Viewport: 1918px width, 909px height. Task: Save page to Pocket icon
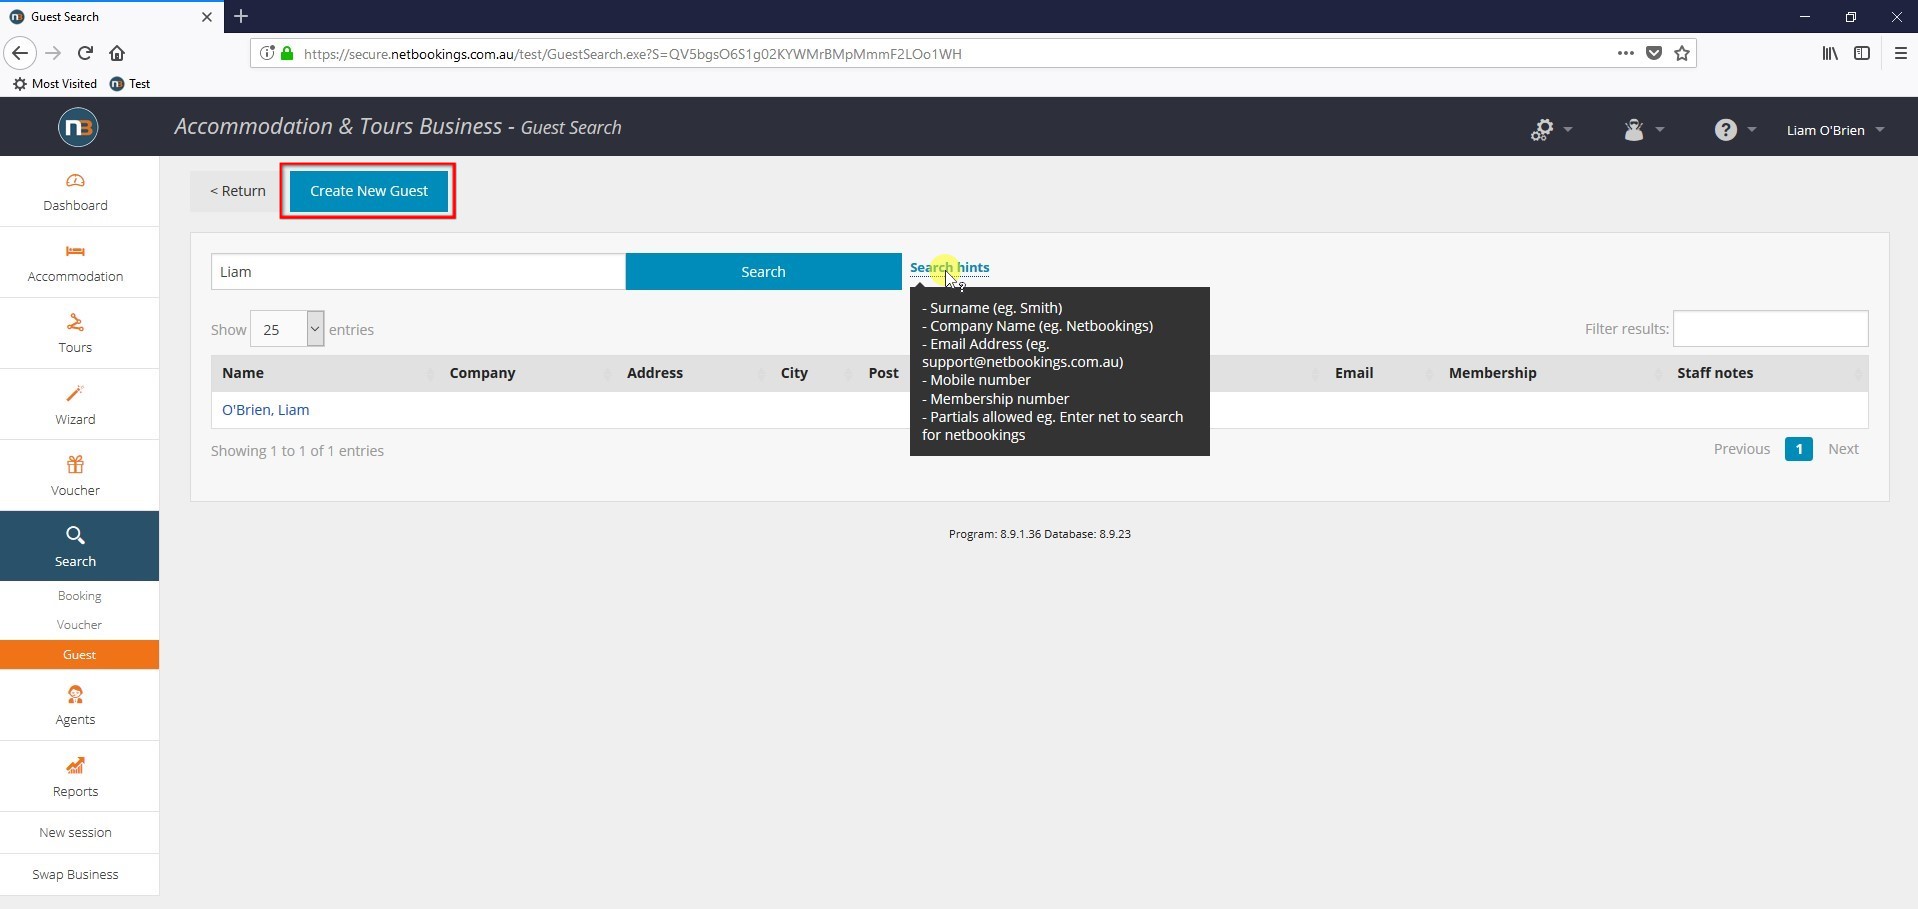tap(1654, 53)
